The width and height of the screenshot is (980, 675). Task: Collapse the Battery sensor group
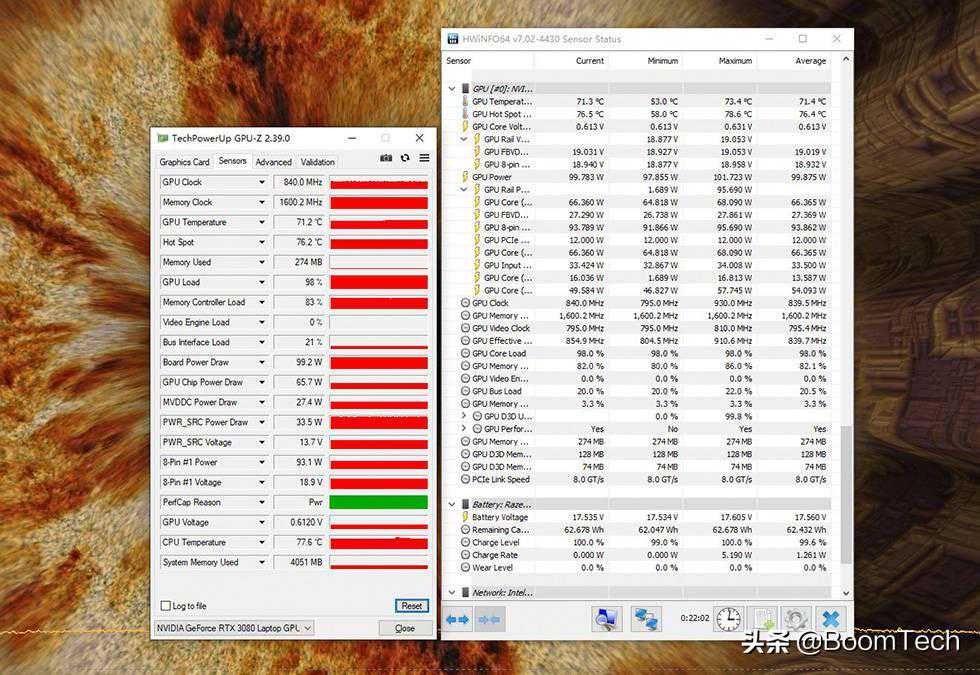452,505
